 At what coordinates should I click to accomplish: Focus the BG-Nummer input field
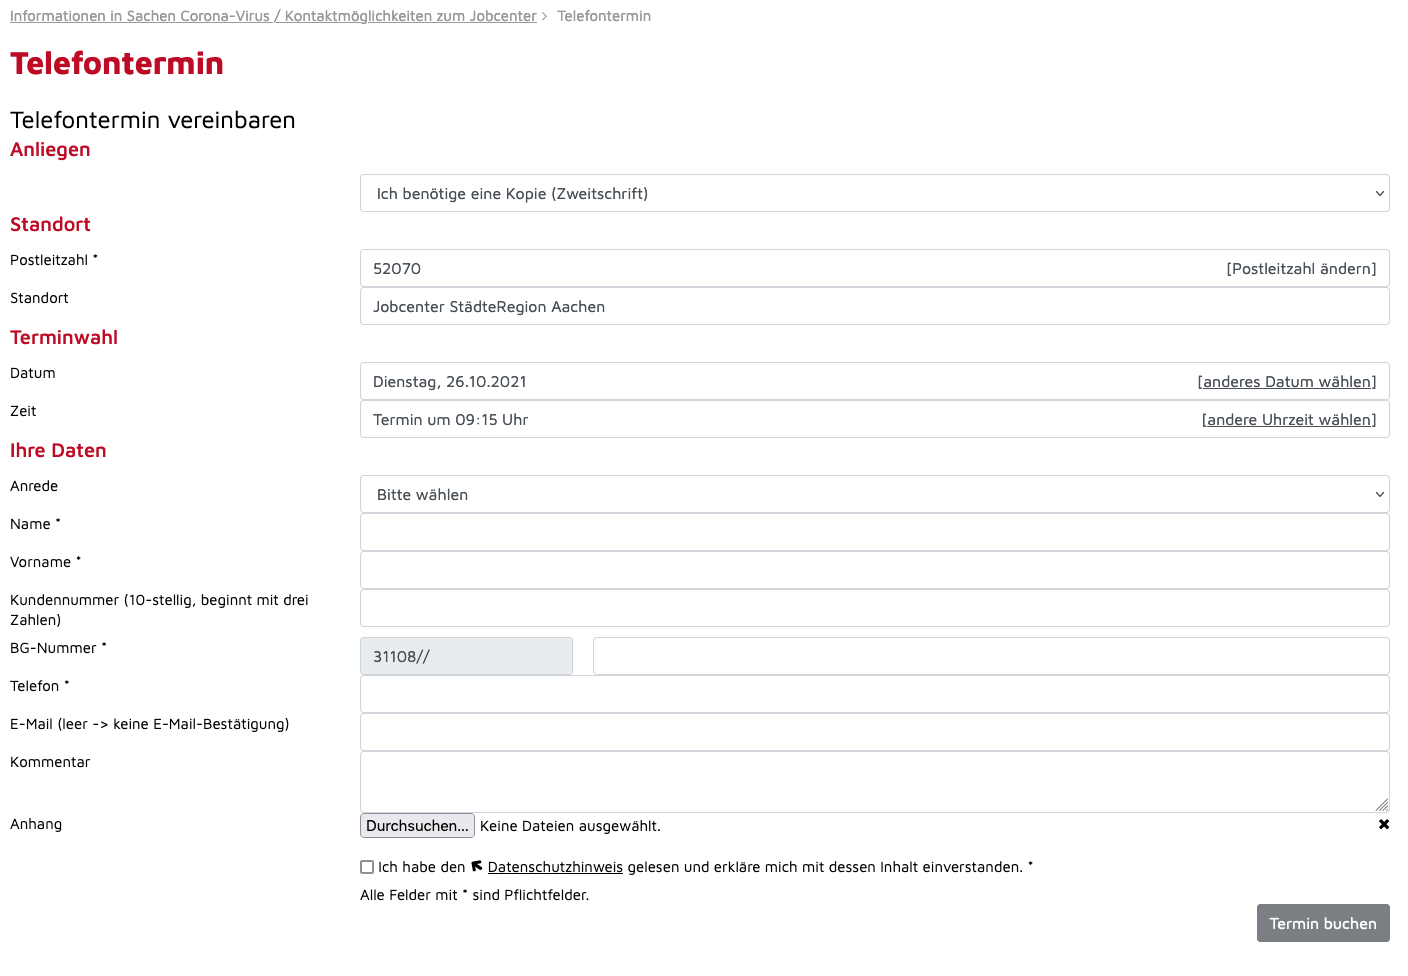tap(990, 656)
